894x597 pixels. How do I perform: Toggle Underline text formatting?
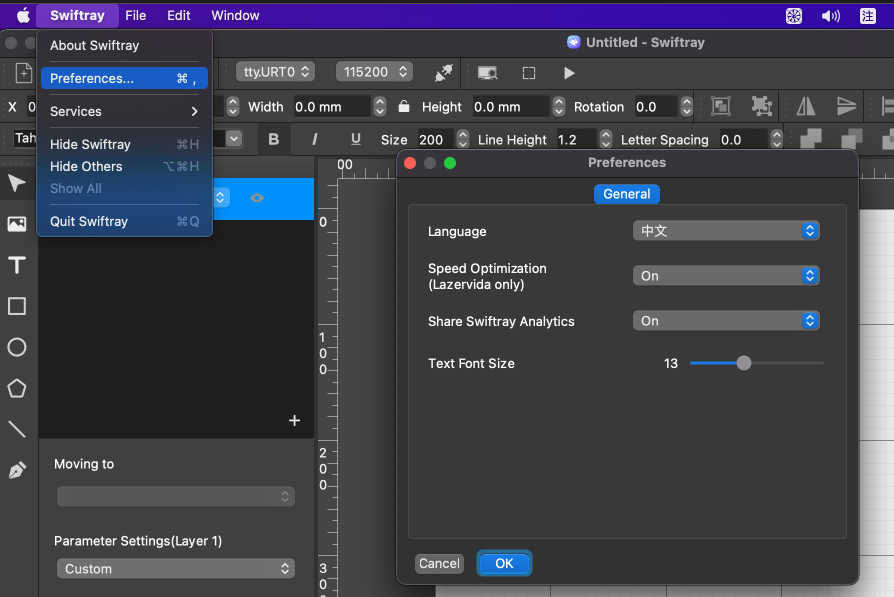pos(356,139)
